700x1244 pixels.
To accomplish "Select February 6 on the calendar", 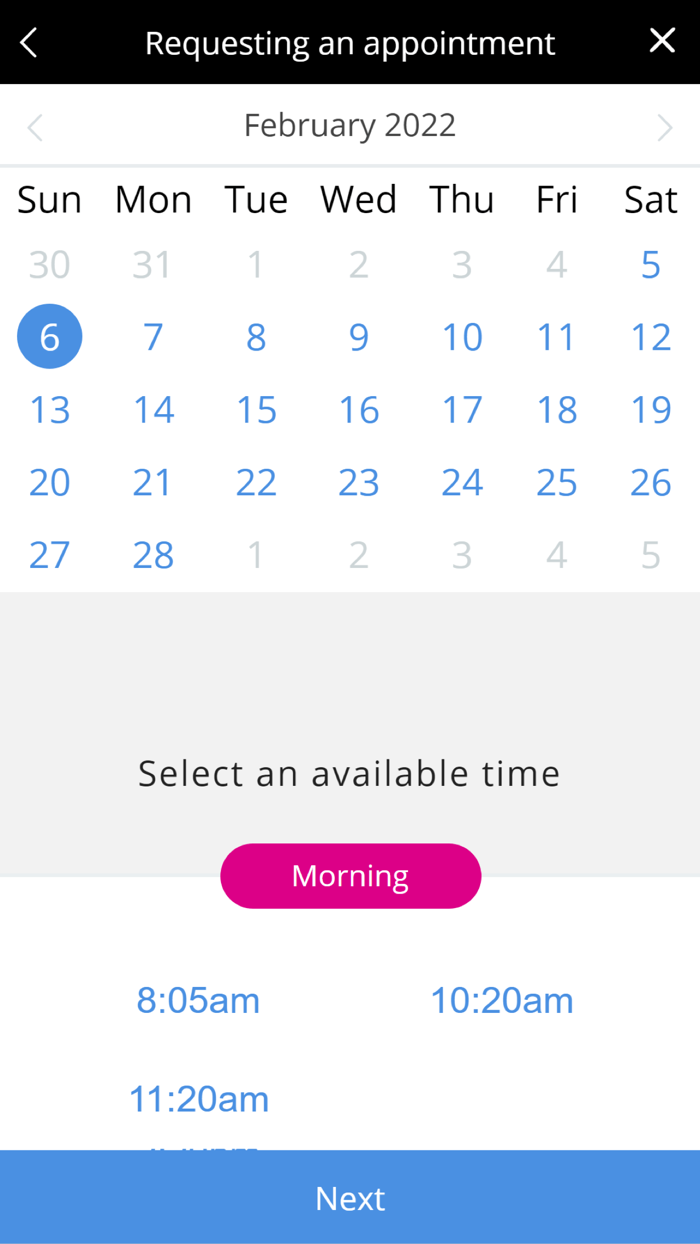I will [50, 337].
